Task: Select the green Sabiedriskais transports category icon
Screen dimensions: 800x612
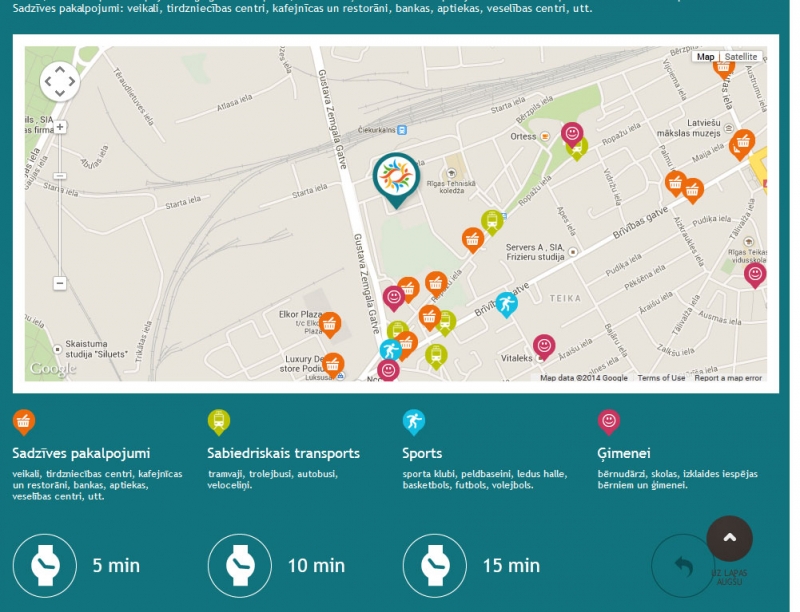Action: (x=219, y=421)
